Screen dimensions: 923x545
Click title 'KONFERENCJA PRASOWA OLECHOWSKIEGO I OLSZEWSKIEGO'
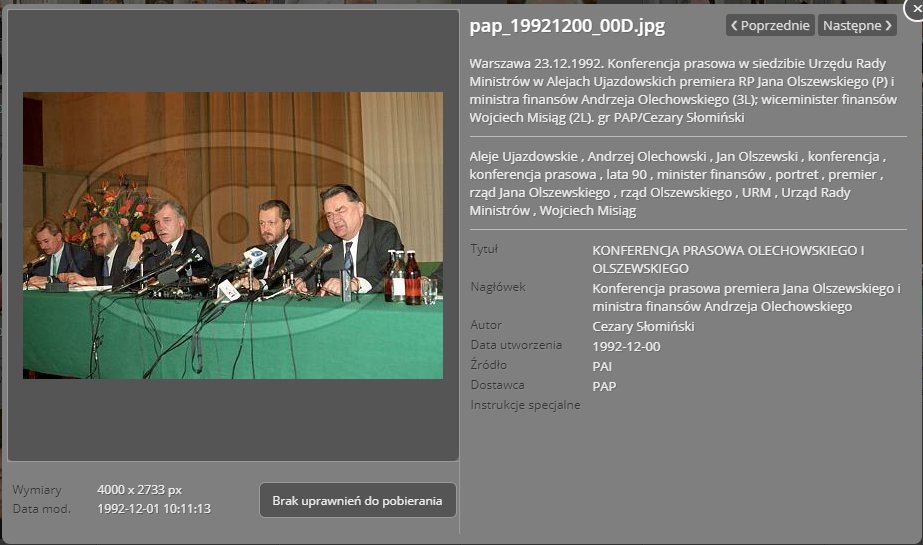pyautogui.click(x=728, y=260)
